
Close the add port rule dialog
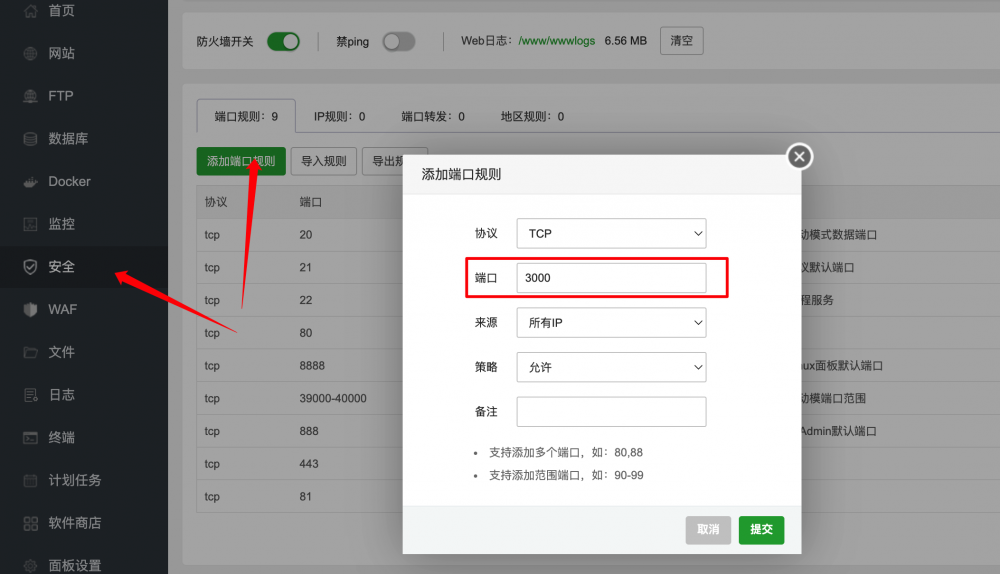(x=798, y=156)
